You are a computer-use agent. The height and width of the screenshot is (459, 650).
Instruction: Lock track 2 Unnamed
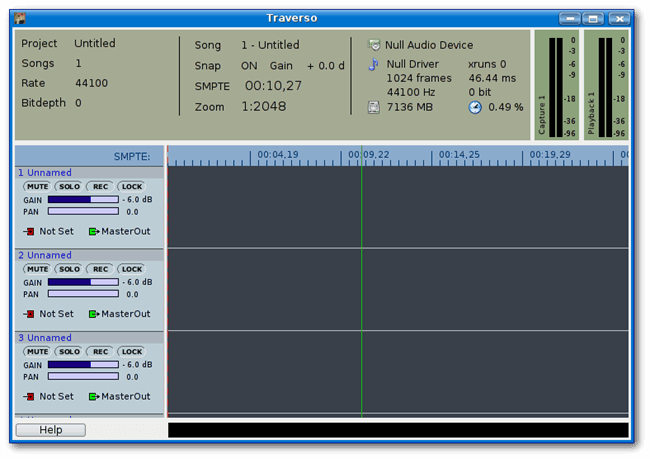(132, 269)
